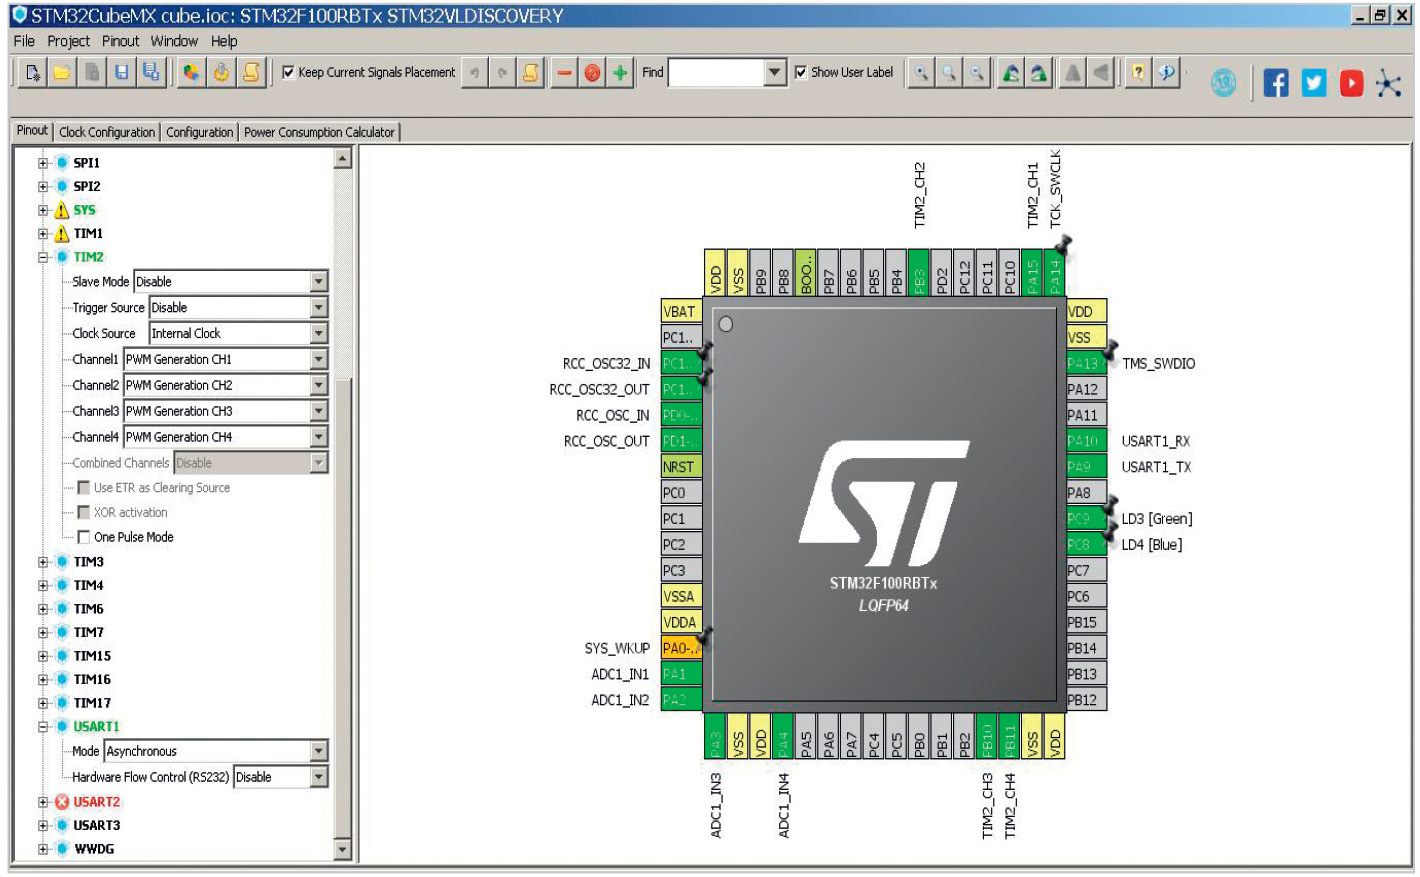Collapse the TIM2 tree node
1420x877 pixels.
pos(43,257)
